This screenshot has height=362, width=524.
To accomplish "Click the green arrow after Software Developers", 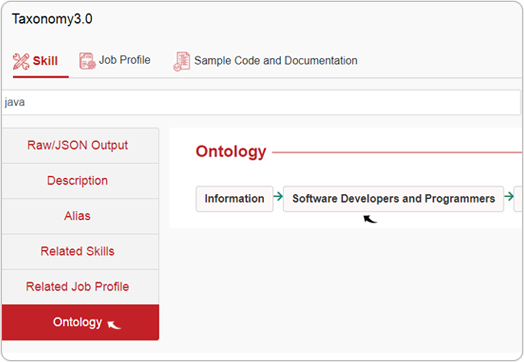I will pyautogui.click(x=509, y=196).
